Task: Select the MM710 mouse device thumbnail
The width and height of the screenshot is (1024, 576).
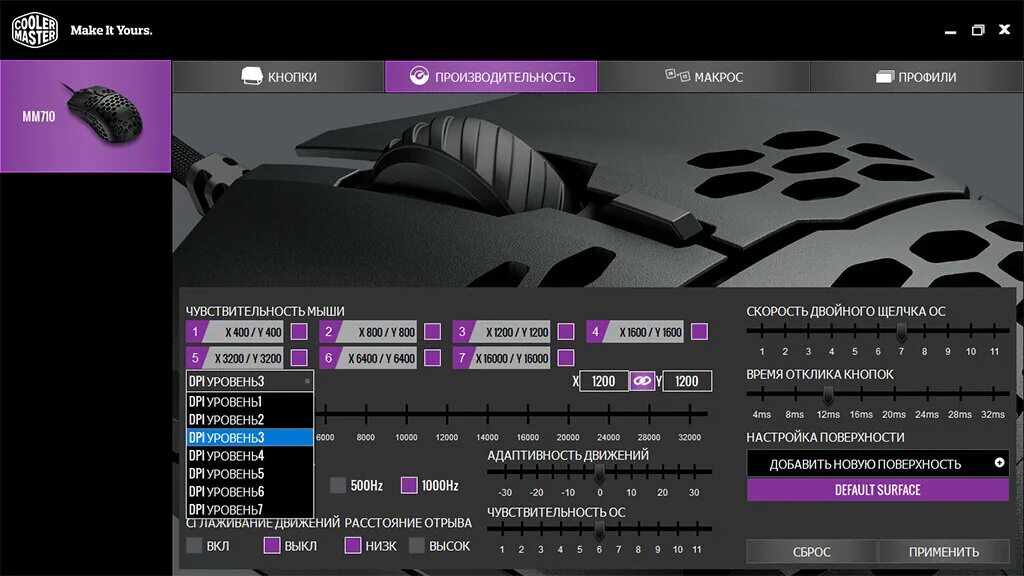Action: [x=86, y=116]
